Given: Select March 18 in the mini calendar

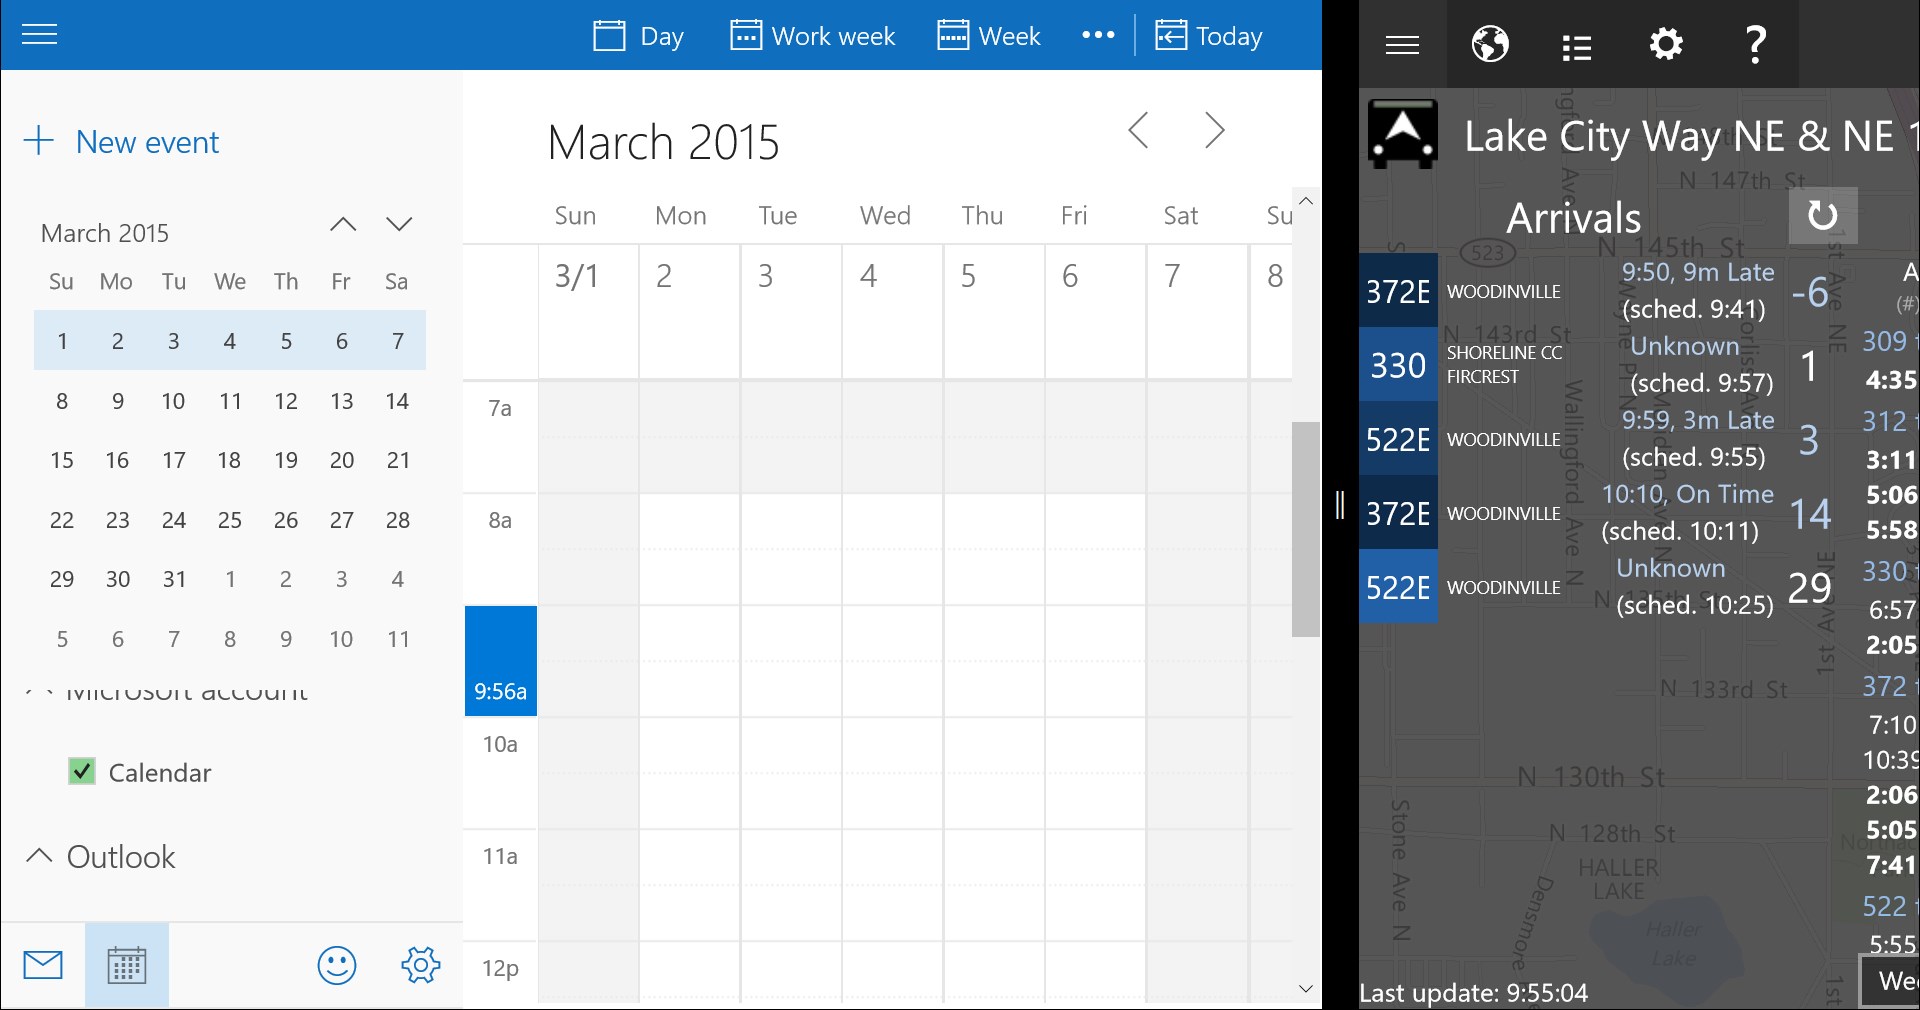Looking at the screenshot, I should (229, 460).
